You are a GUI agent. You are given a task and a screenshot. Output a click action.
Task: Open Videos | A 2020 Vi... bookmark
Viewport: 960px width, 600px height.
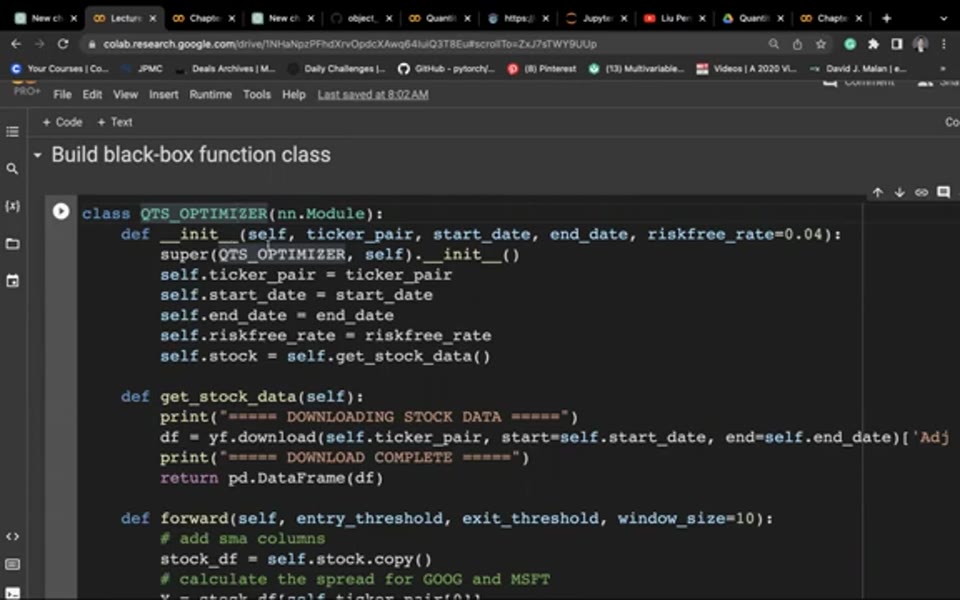747,69
